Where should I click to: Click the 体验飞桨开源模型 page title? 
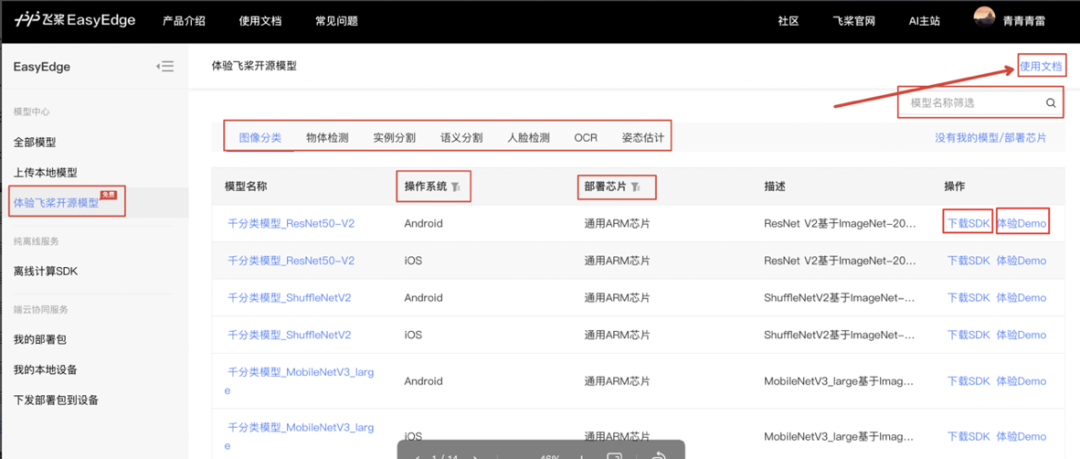click(254, 66)
